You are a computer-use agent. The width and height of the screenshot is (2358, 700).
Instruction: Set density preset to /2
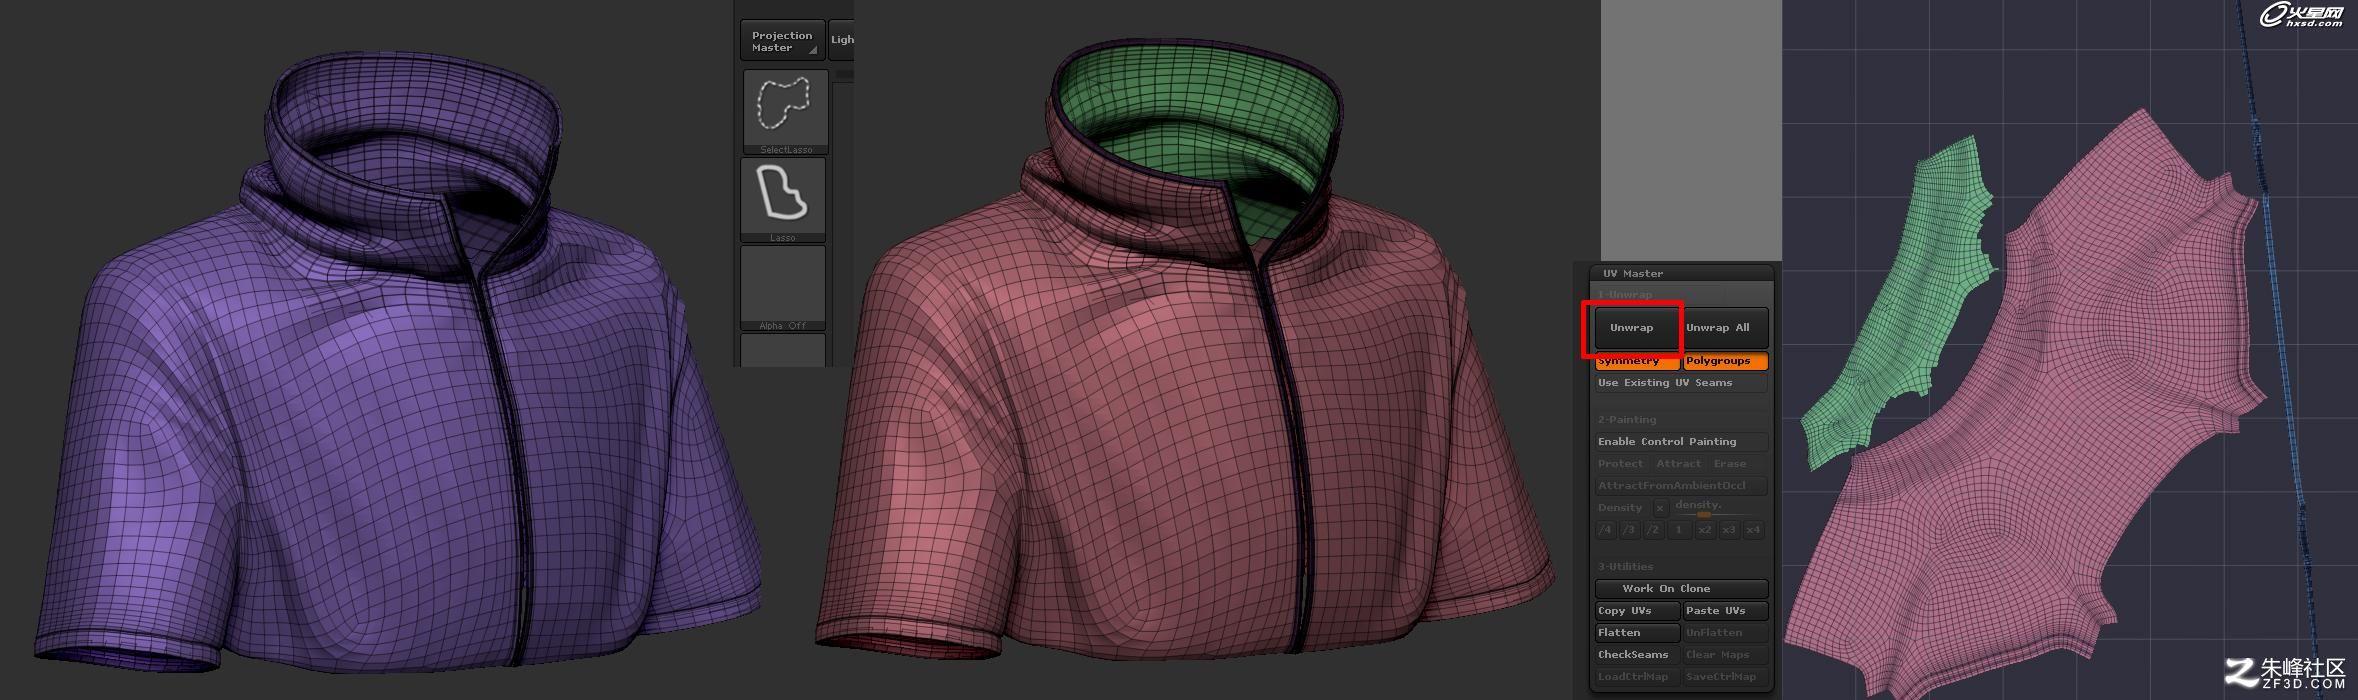coord(1655,530)
